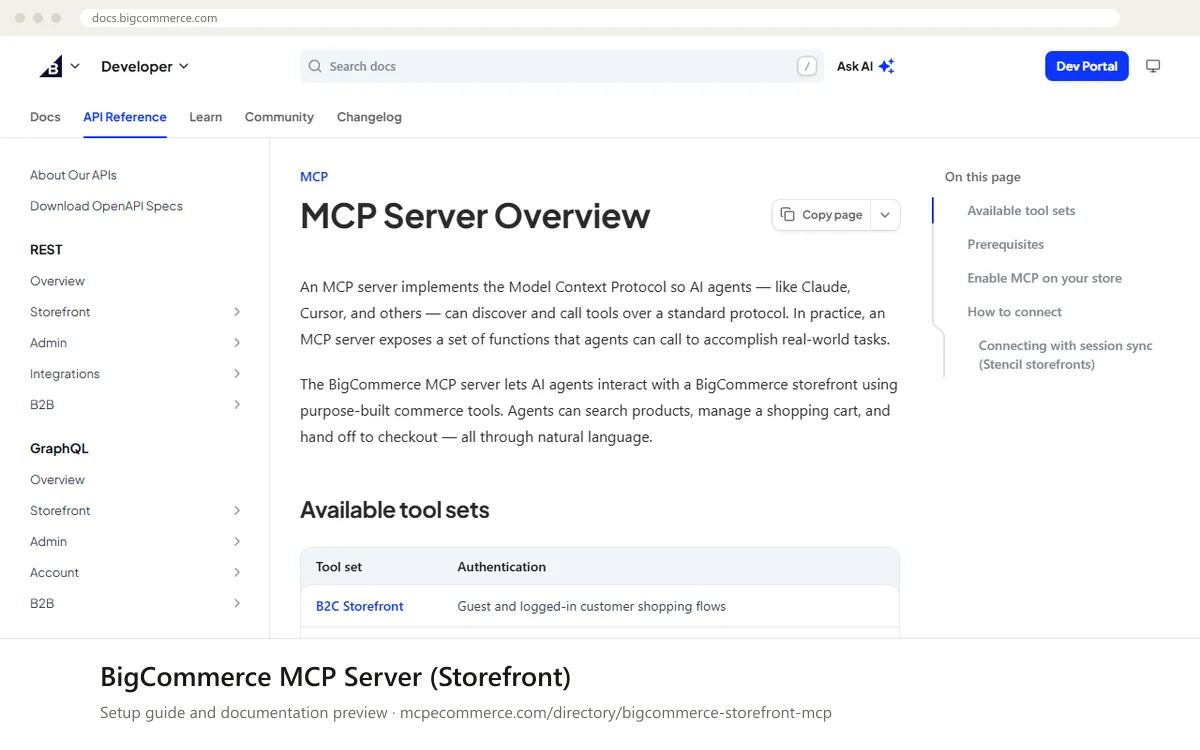1200x750 pixels.
Task: Click the MCP Server Overview title
Action: 475,216
